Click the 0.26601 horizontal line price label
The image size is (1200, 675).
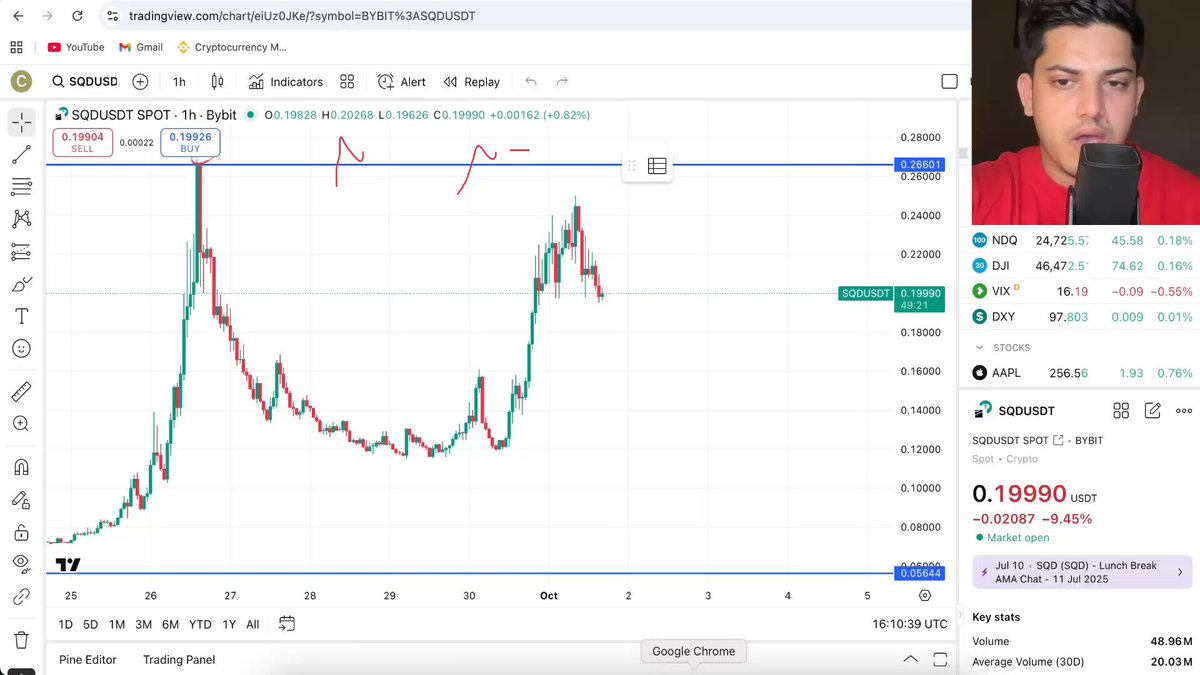[919, 165]
